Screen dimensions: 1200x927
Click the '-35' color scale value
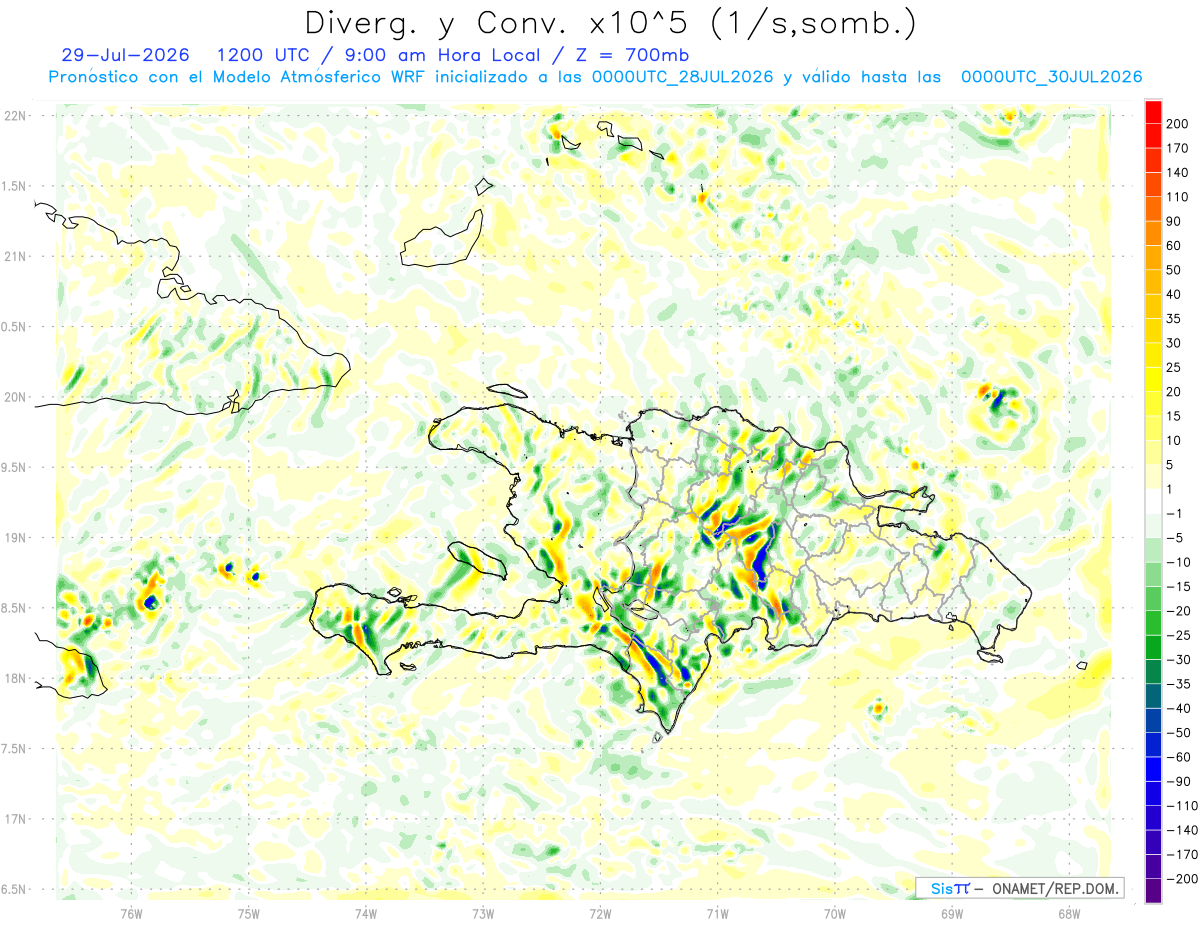[x=1177, y=684]
